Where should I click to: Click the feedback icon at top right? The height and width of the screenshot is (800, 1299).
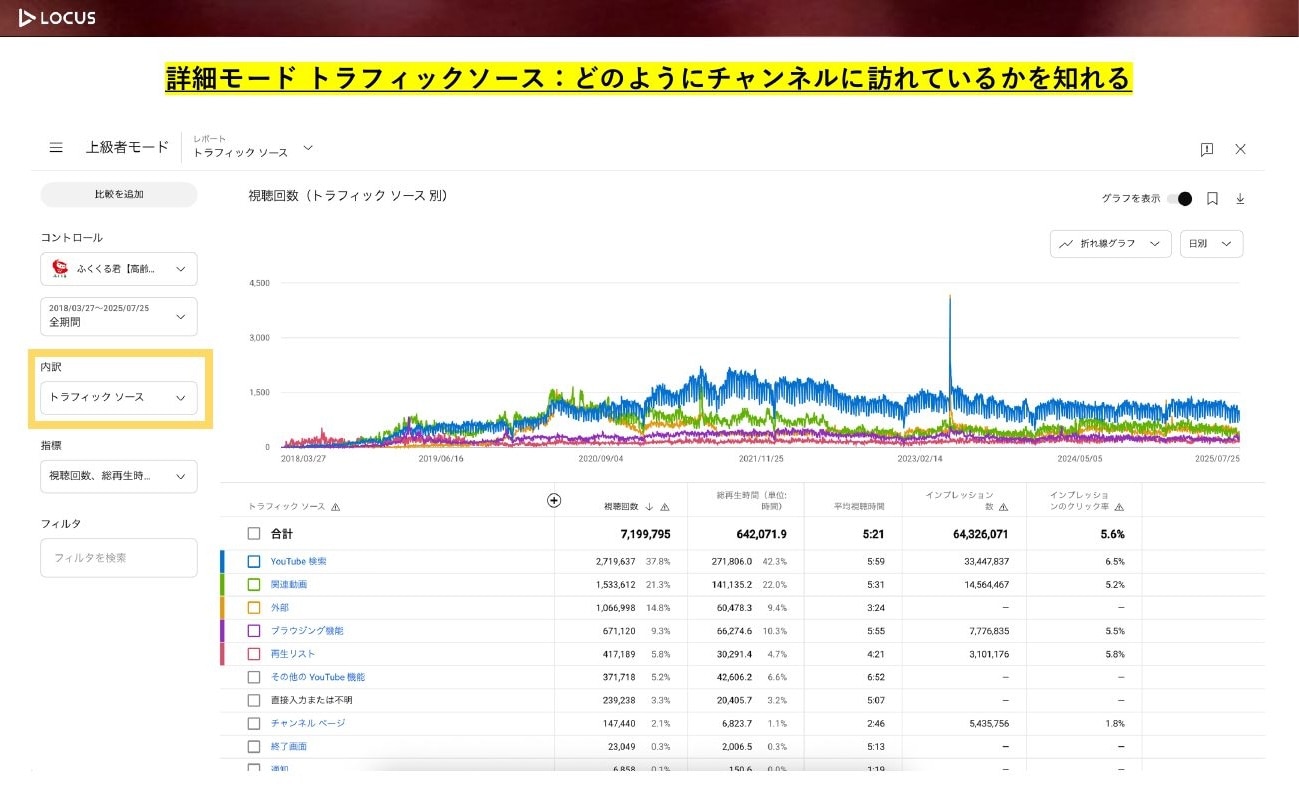[1207, 149]
